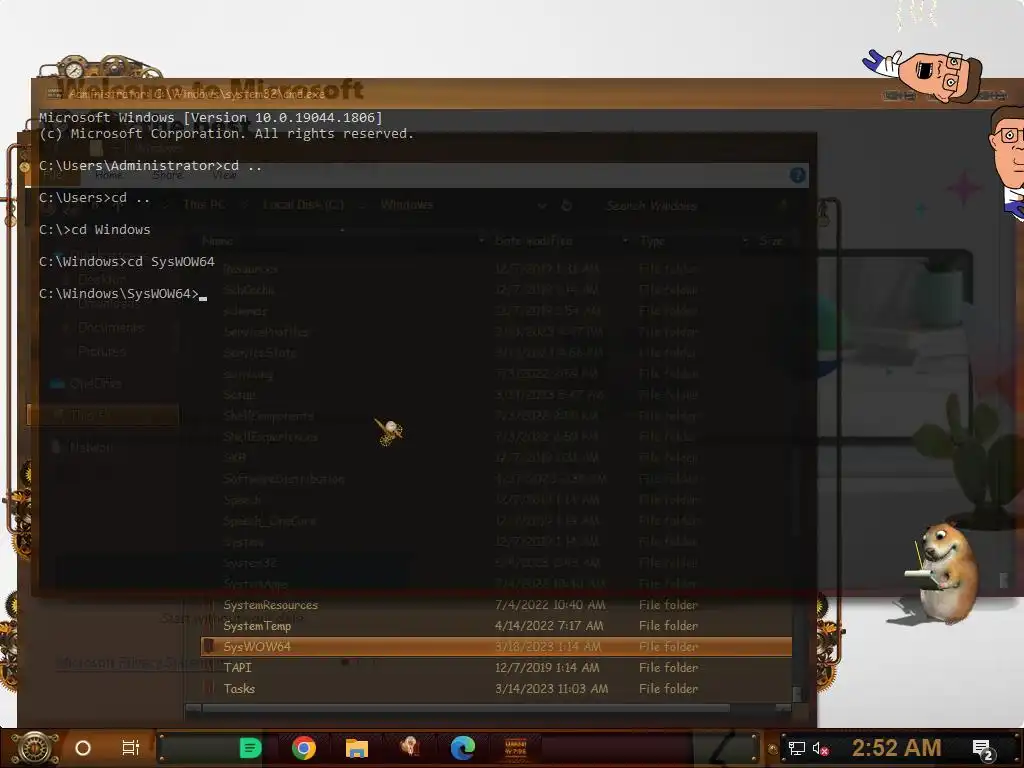Click the line 'C:\Users\Administrator>cd ..'
This screenshot has width=1024, height=768.
[x=150, y=166]
